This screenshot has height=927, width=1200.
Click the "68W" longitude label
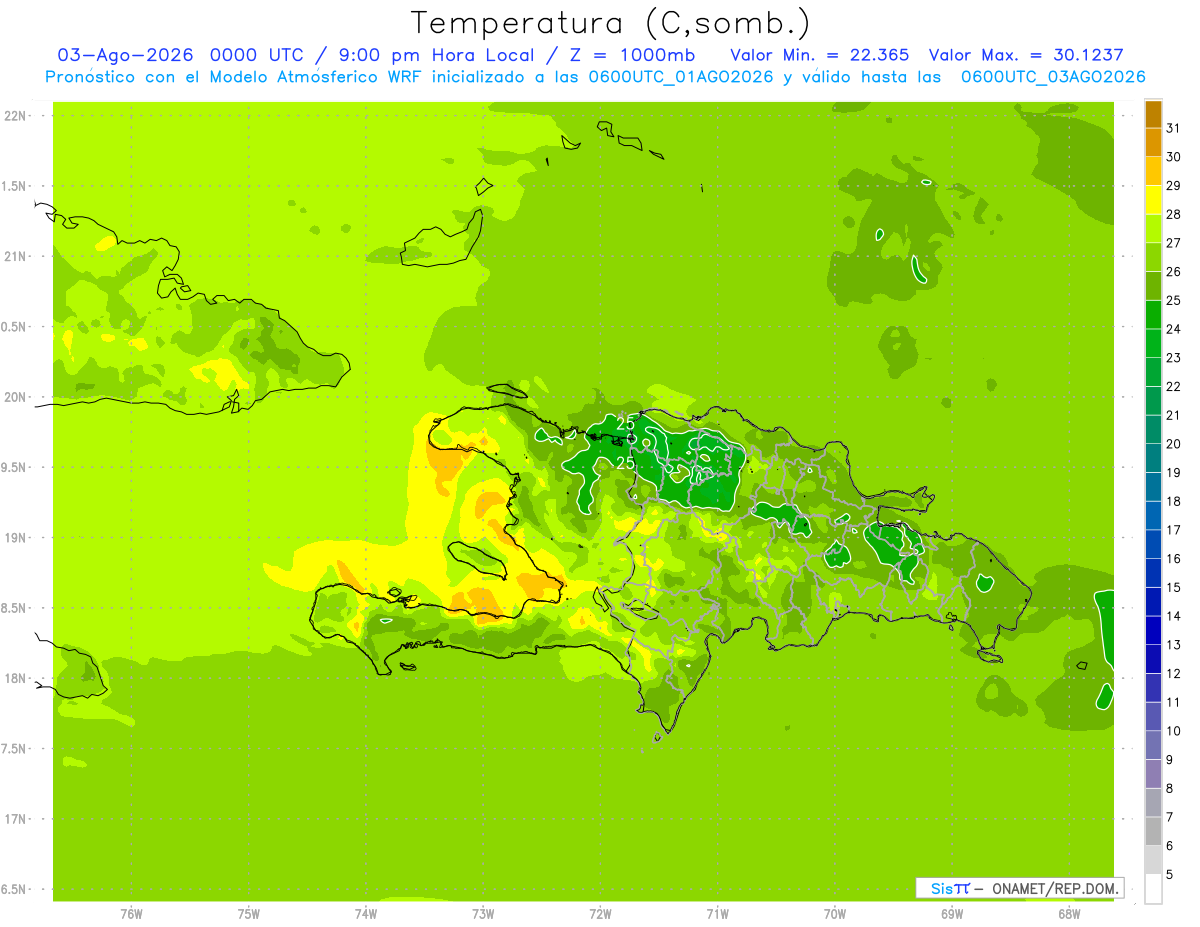coord(1069,914)
